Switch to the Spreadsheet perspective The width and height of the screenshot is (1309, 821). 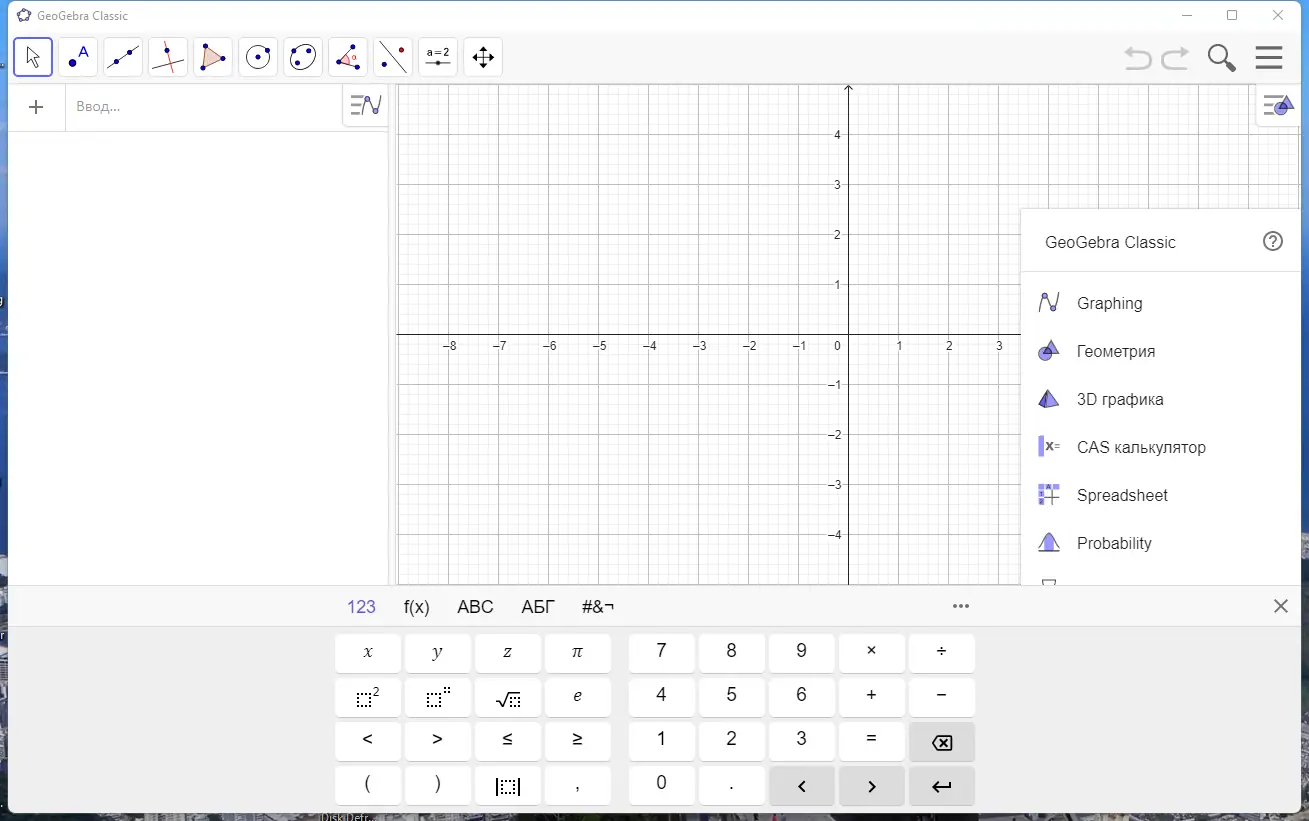(x=1160, y=495)
